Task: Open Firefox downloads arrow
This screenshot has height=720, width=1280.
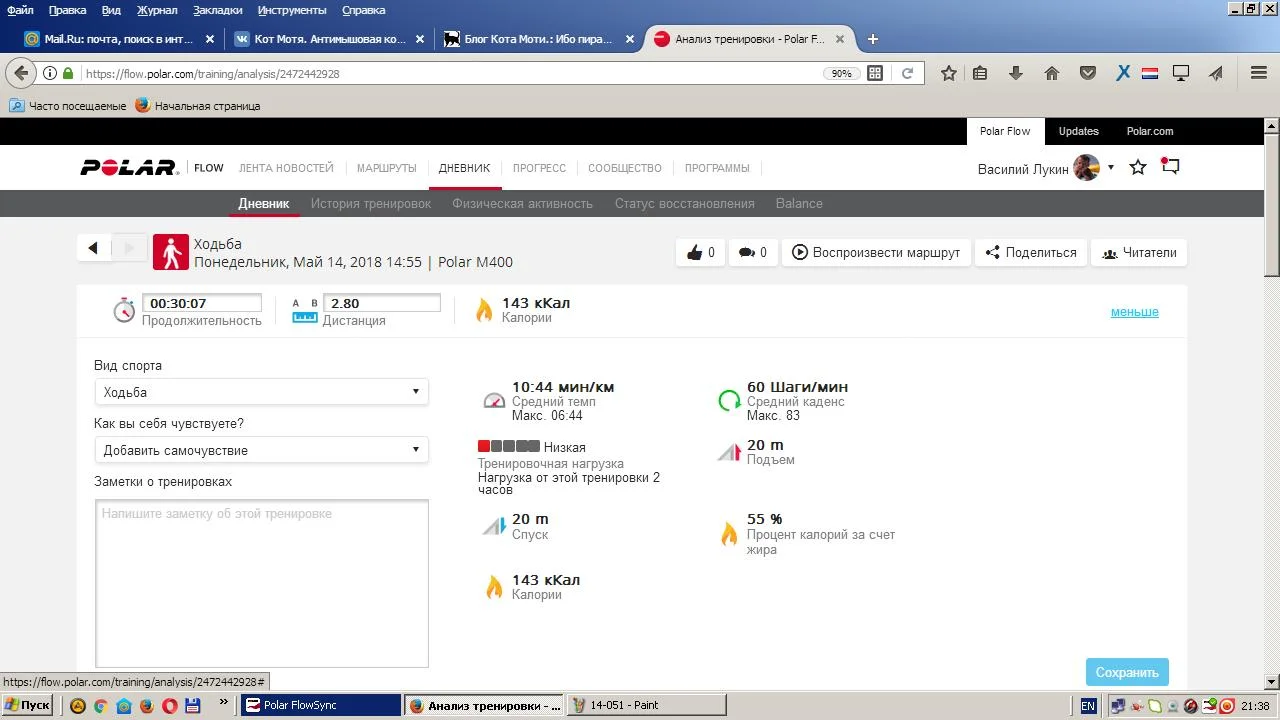Action: pos(1016,73)
